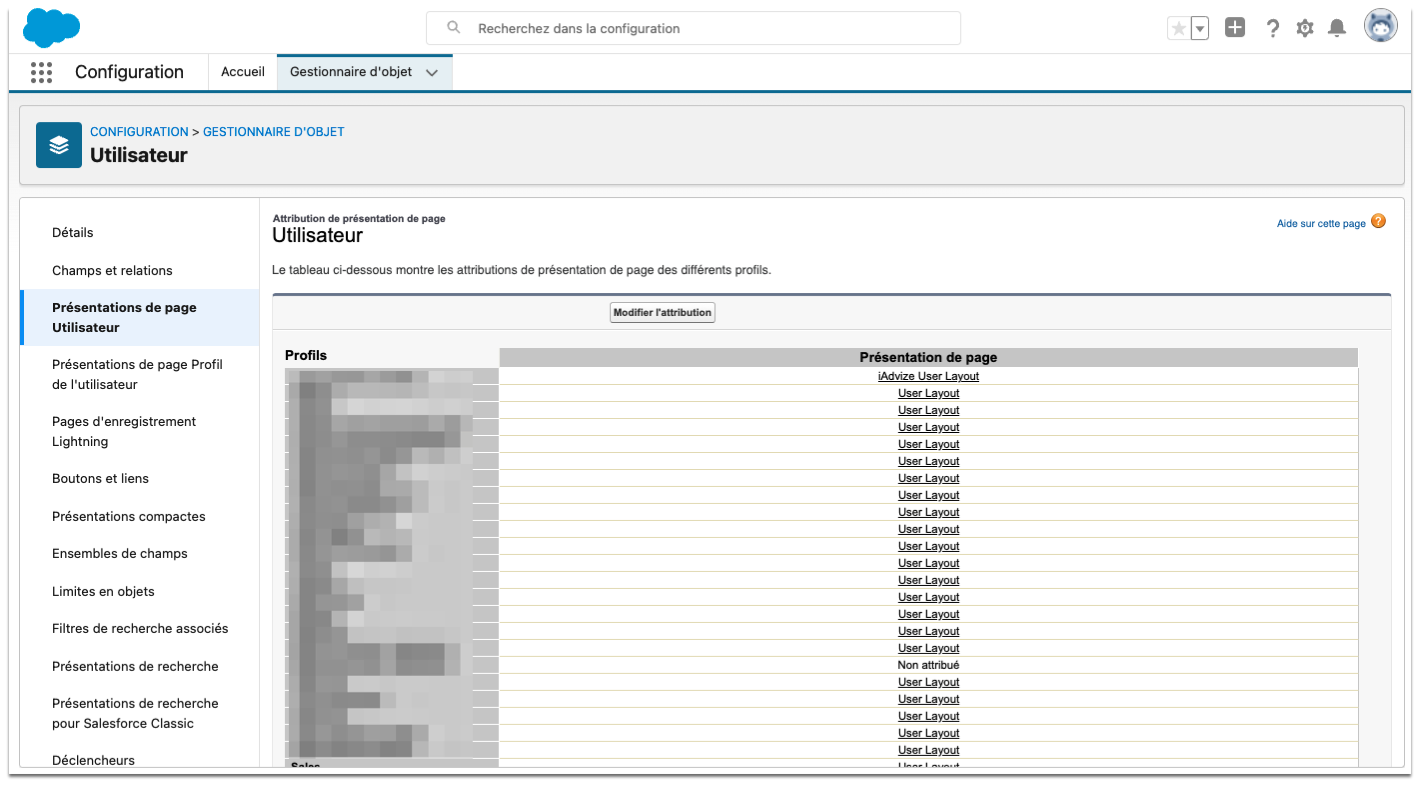The width and height of the screenshot is (1425, 789).
Task: Click the favorites star icon
Action: pyautogui.click(x=1178, y=29)
